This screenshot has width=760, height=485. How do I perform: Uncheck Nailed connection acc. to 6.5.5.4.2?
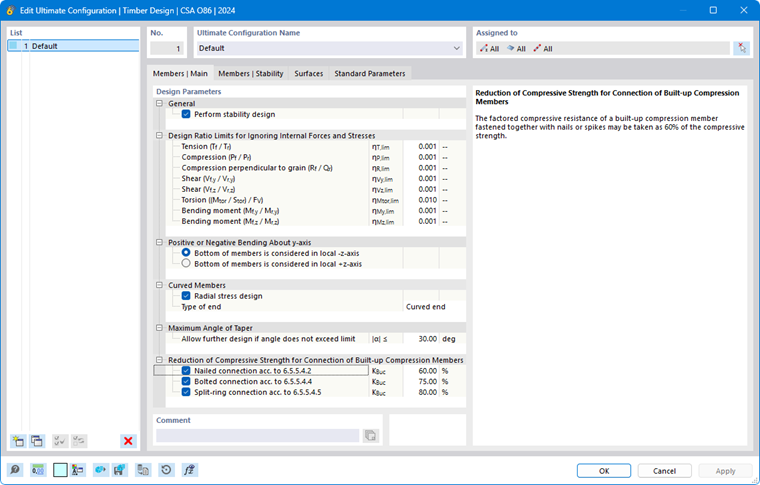pos(186,371)
